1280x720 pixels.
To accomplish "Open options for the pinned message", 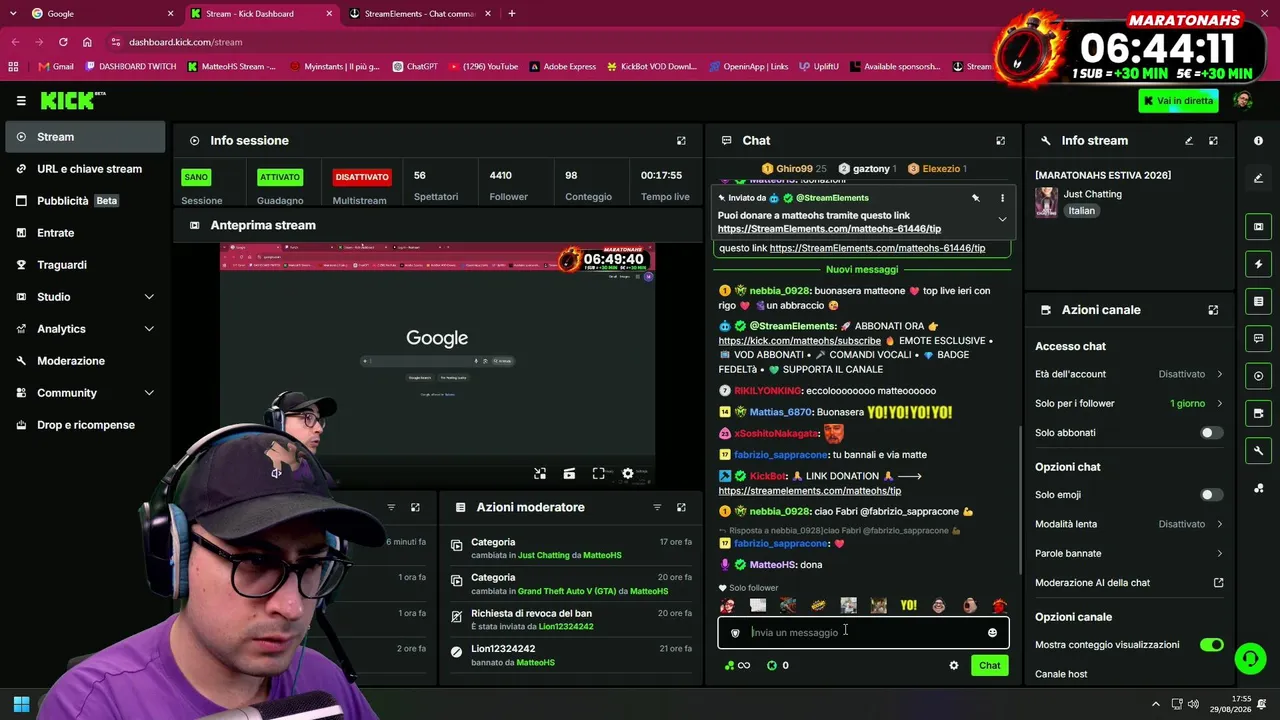I will (1002, 198).
